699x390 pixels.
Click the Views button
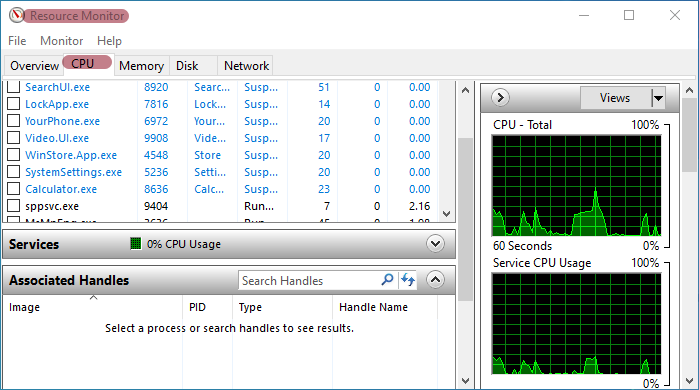click(615, 98)
